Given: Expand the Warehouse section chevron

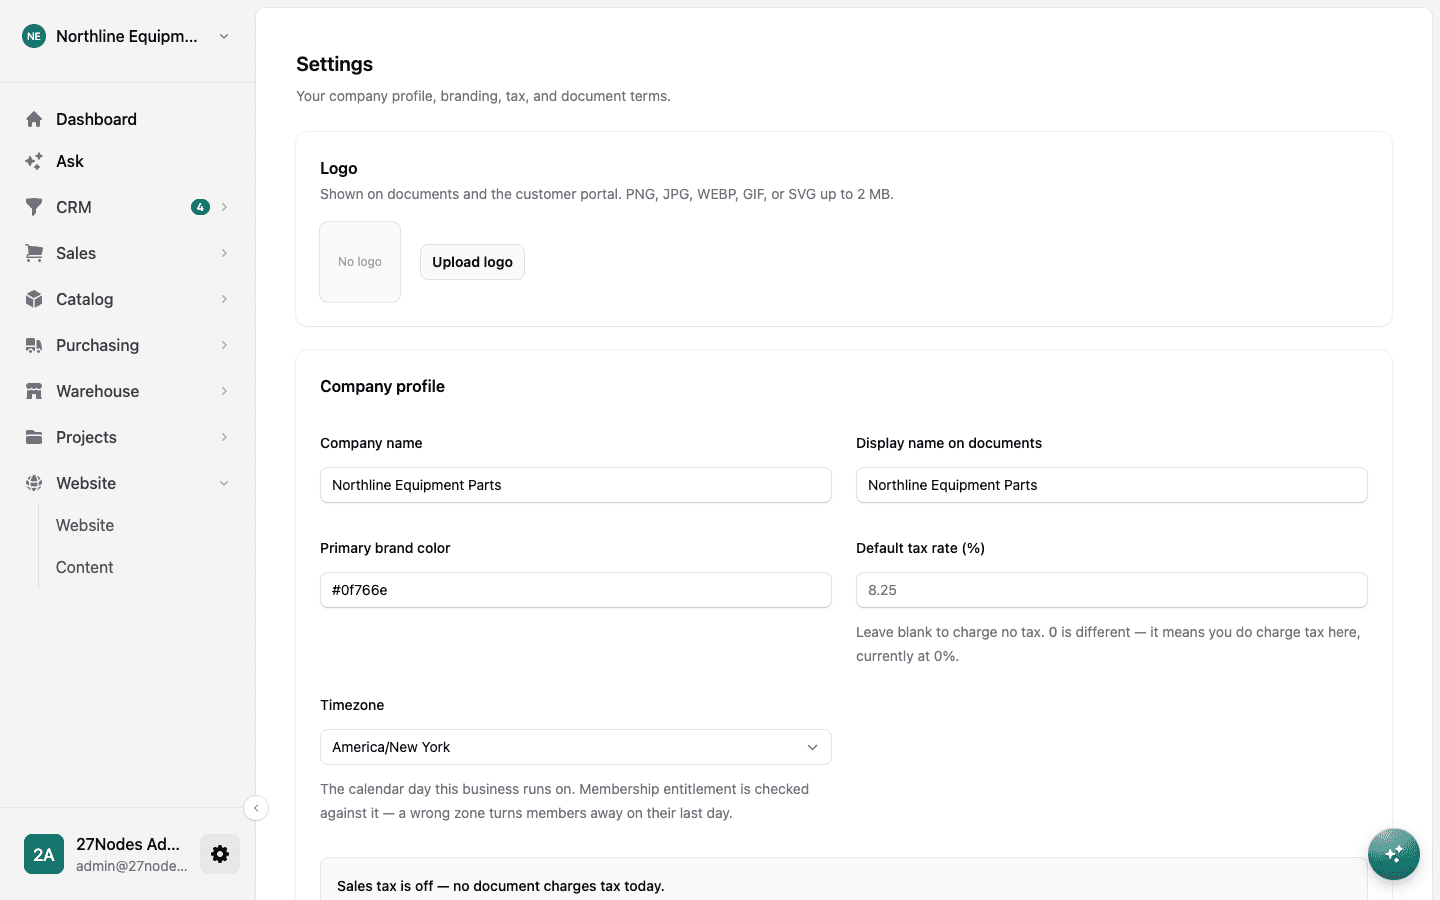Looking at the screenshot, I should click(x=224, y=391).
